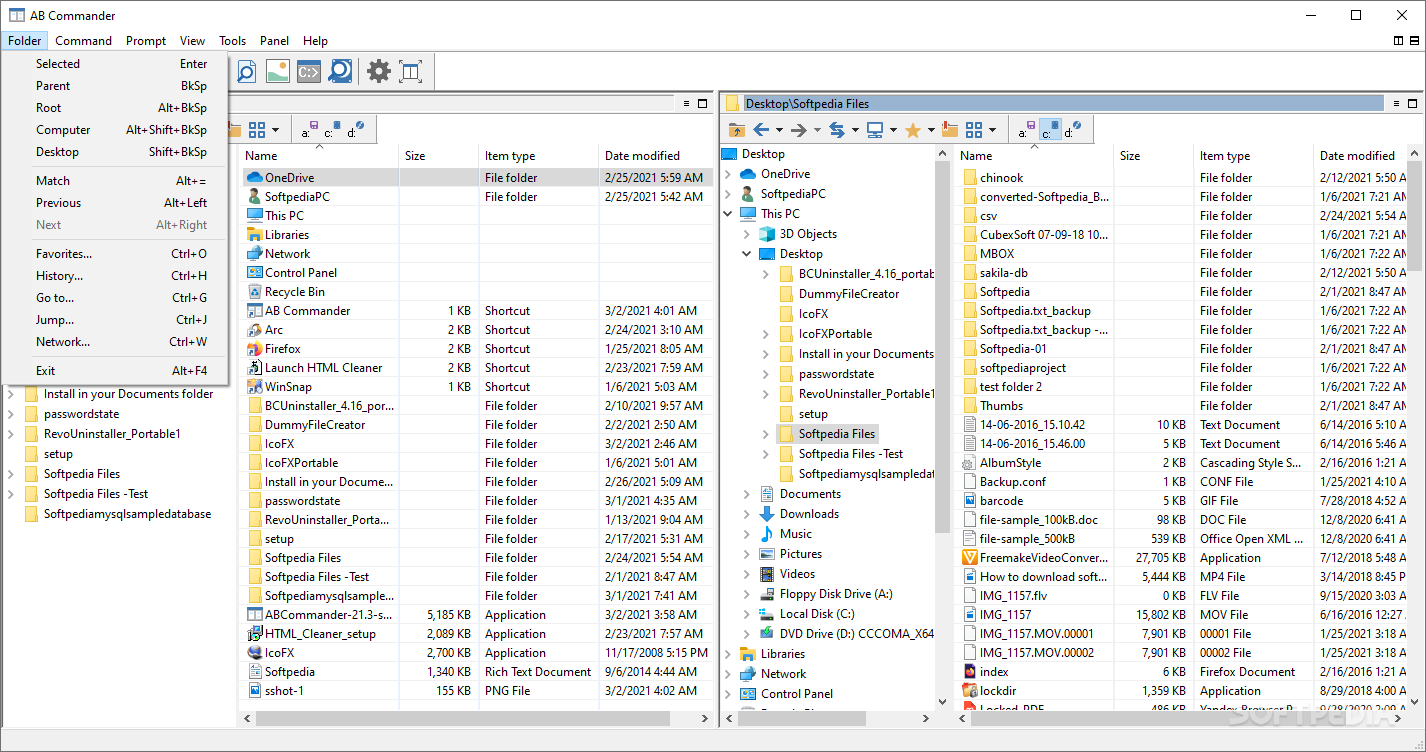
Task: Click the parent folder icon in right panel
Action: pyautogui.click(x=736, y=130)
